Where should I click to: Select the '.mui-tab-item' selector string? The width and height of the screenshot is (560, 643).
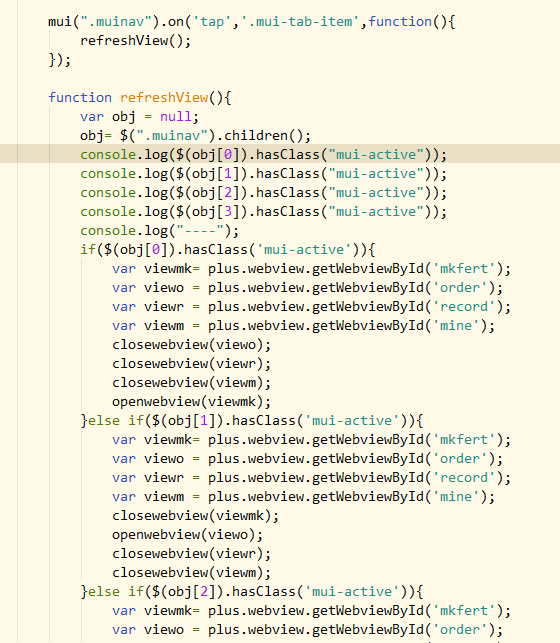coord(300,21)
